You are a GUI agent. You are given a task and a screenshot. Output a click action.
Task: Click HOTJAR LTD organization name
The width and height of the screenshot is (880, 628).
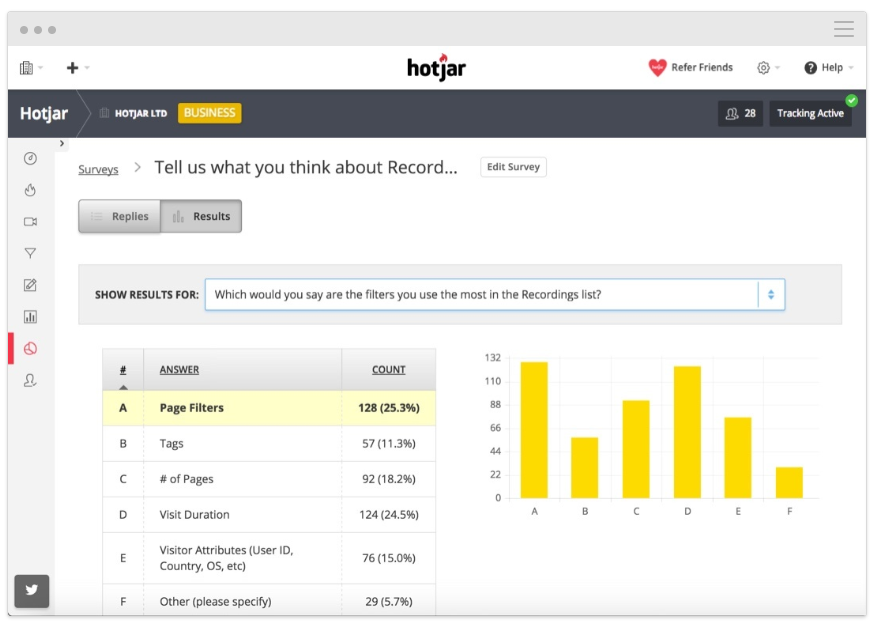coord(141,113)
